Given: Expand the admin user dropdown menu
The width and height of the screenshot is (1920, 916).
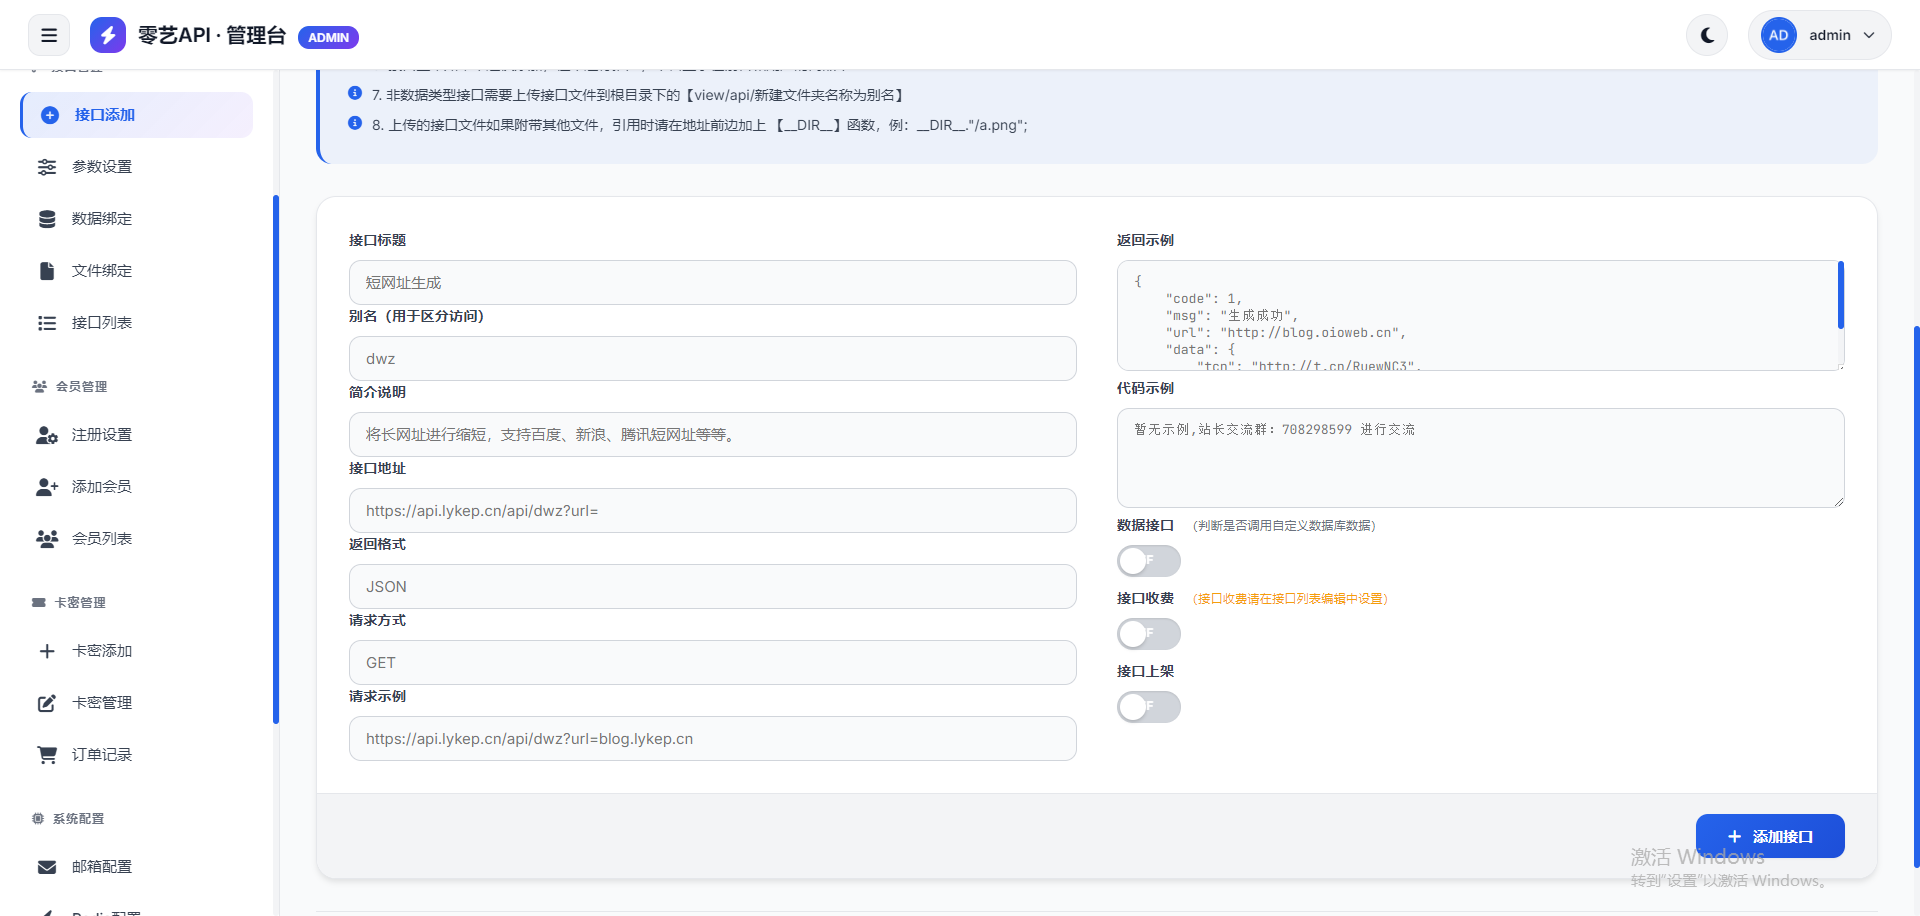Looking at the screenshot, I should coord(1819,36).
